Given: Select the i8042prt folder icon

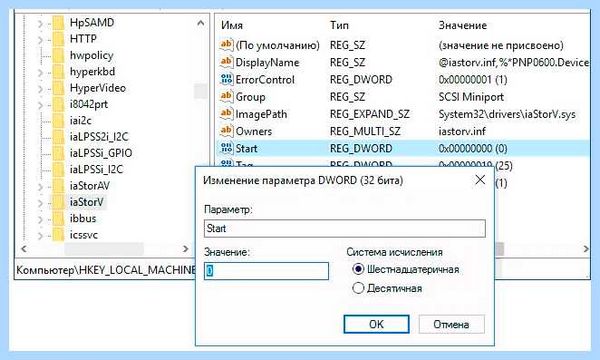Looking at the screenshot, I should pos(58,105).
